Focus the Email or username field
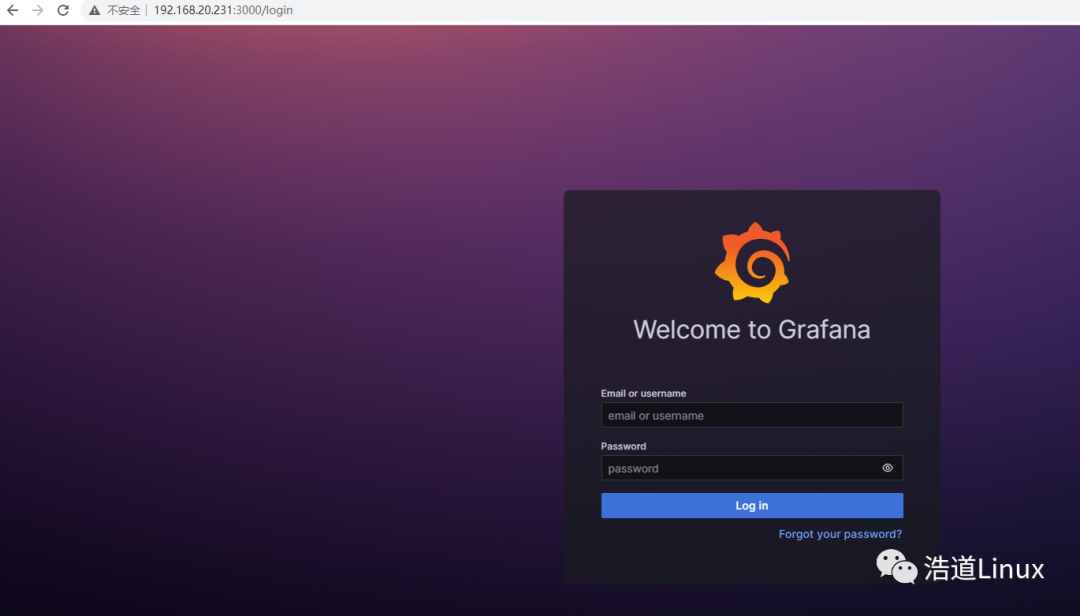This screenshot has width=1080, height=616. coord(751,415)
